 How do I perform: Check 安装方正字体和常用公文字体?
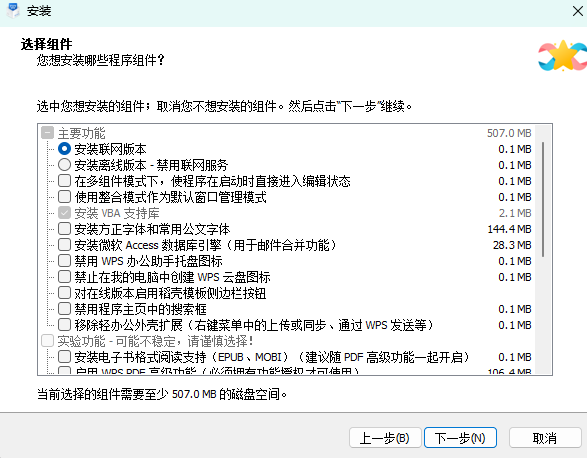coord(64,229)
